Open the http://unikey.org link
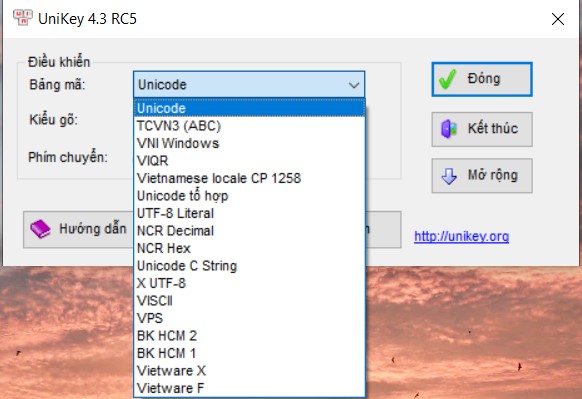Screen dimensions: 582x399 click(x=461, y=236)
